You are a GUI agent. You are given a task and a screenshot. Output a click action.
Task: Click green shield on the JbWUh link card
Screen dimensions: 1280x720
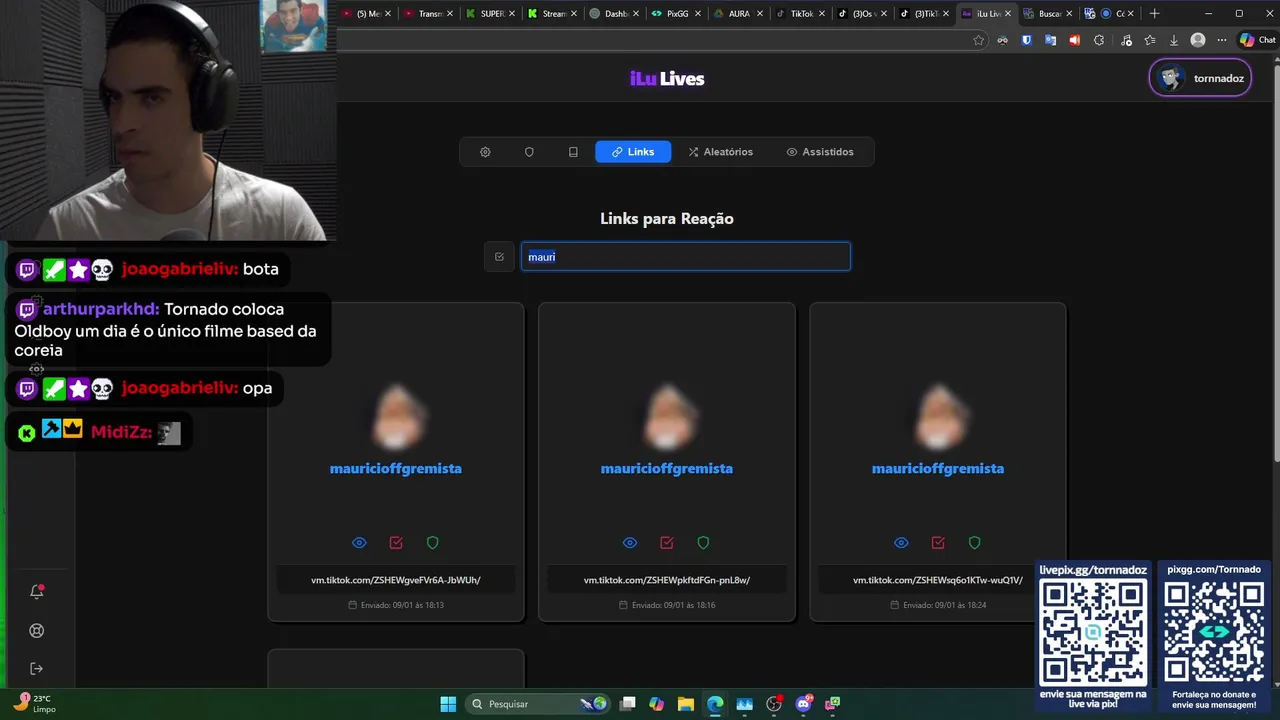433,543
